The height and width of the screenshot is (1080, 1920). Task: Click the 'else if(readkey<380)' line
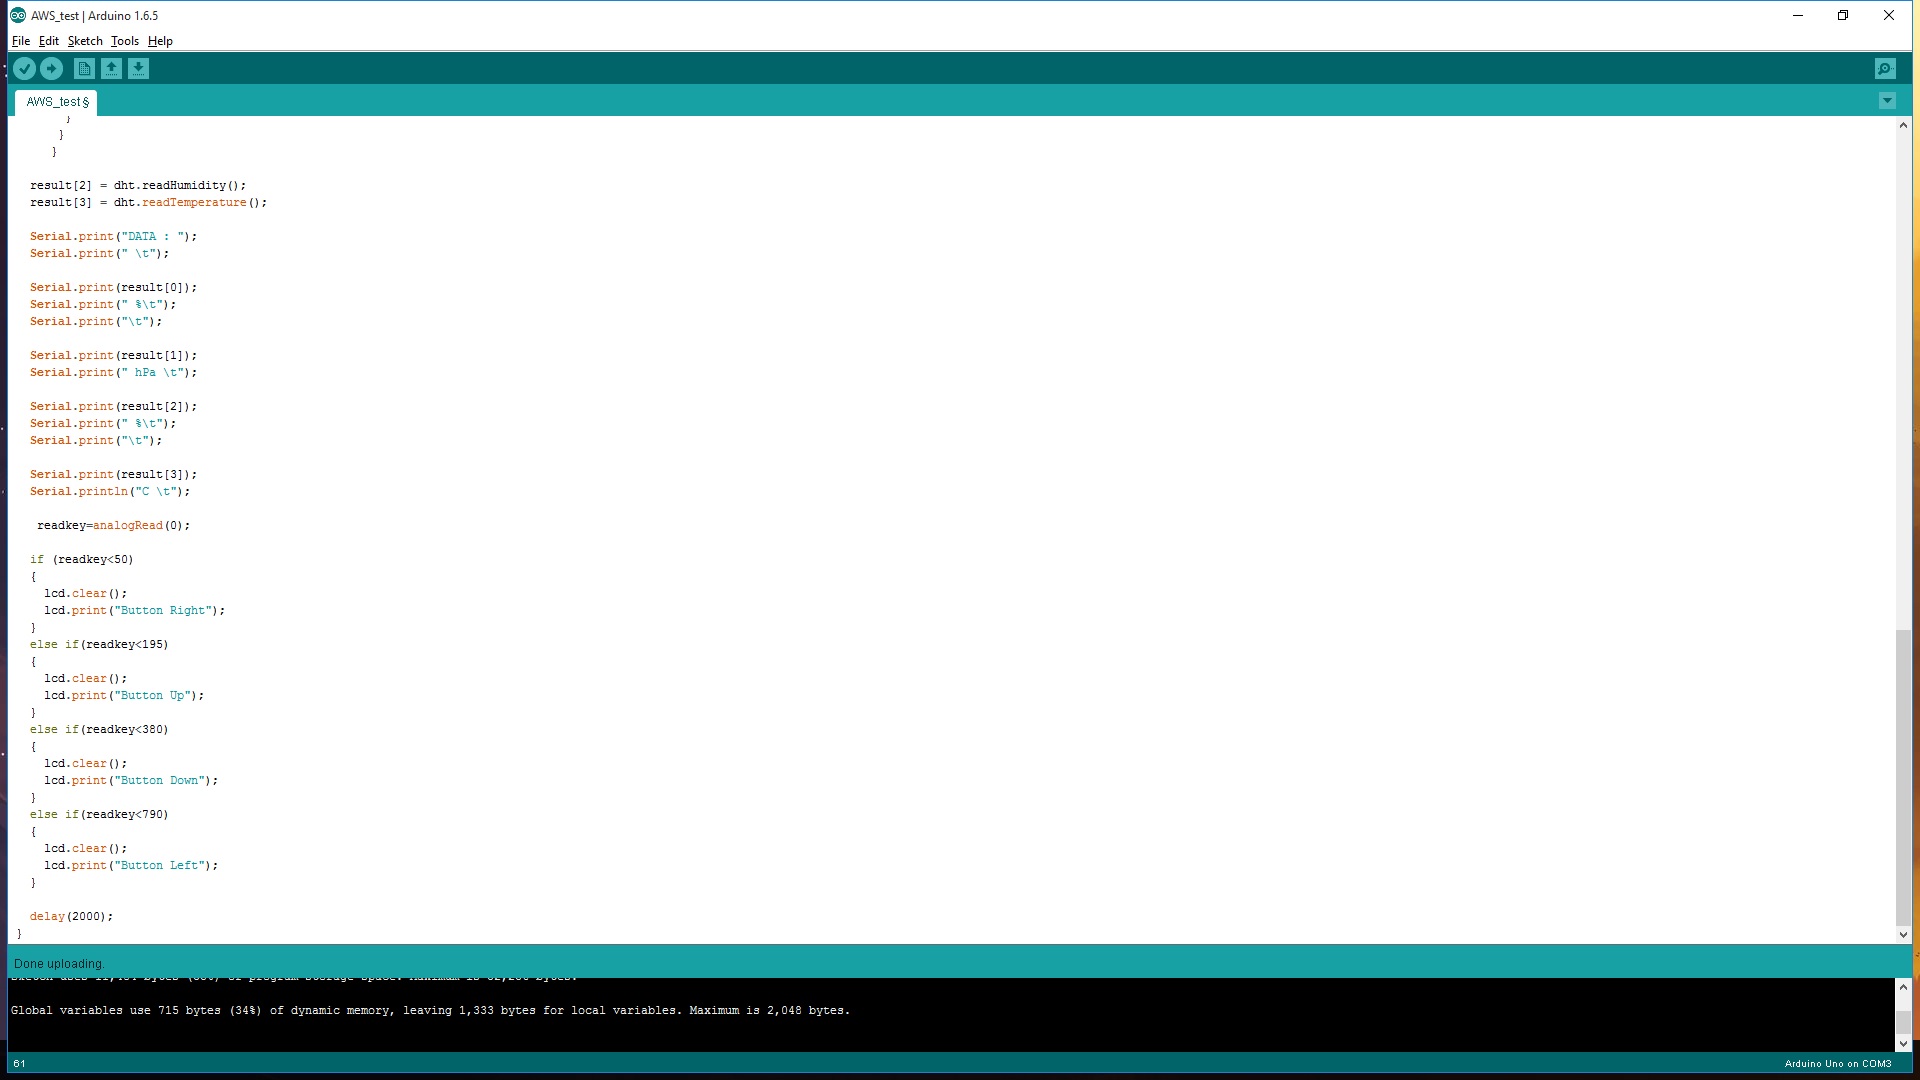click(99, 730)
